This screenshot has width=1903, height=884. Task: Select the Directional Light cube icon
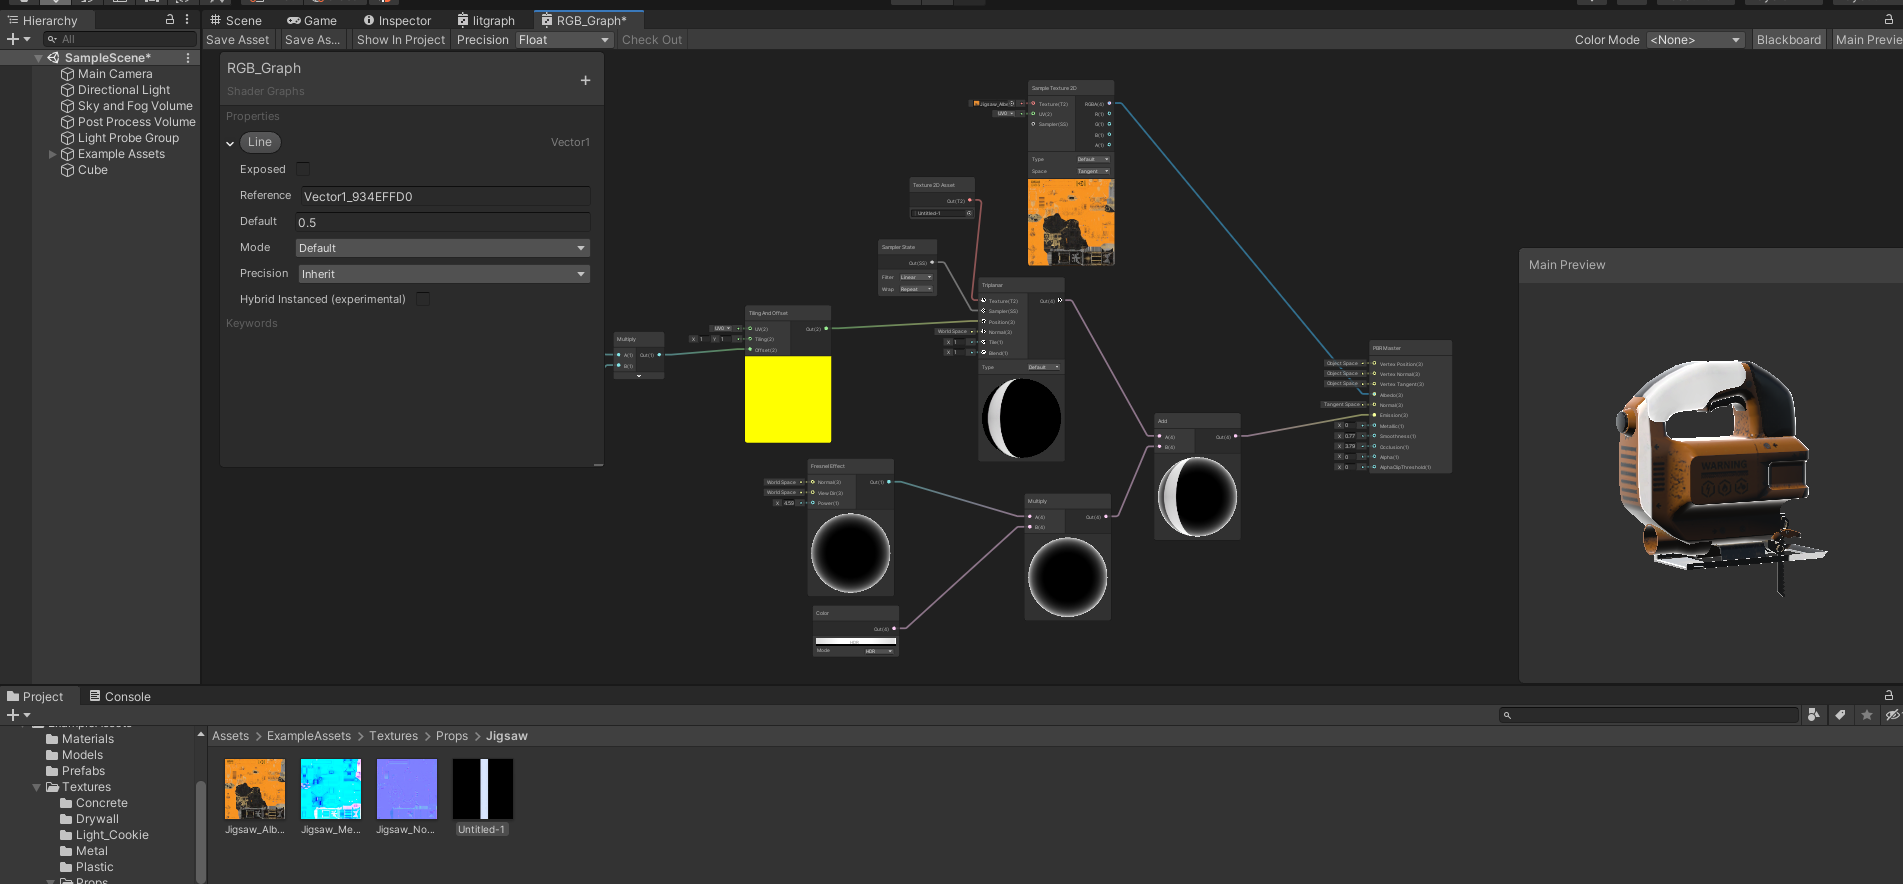click(67, 90)
